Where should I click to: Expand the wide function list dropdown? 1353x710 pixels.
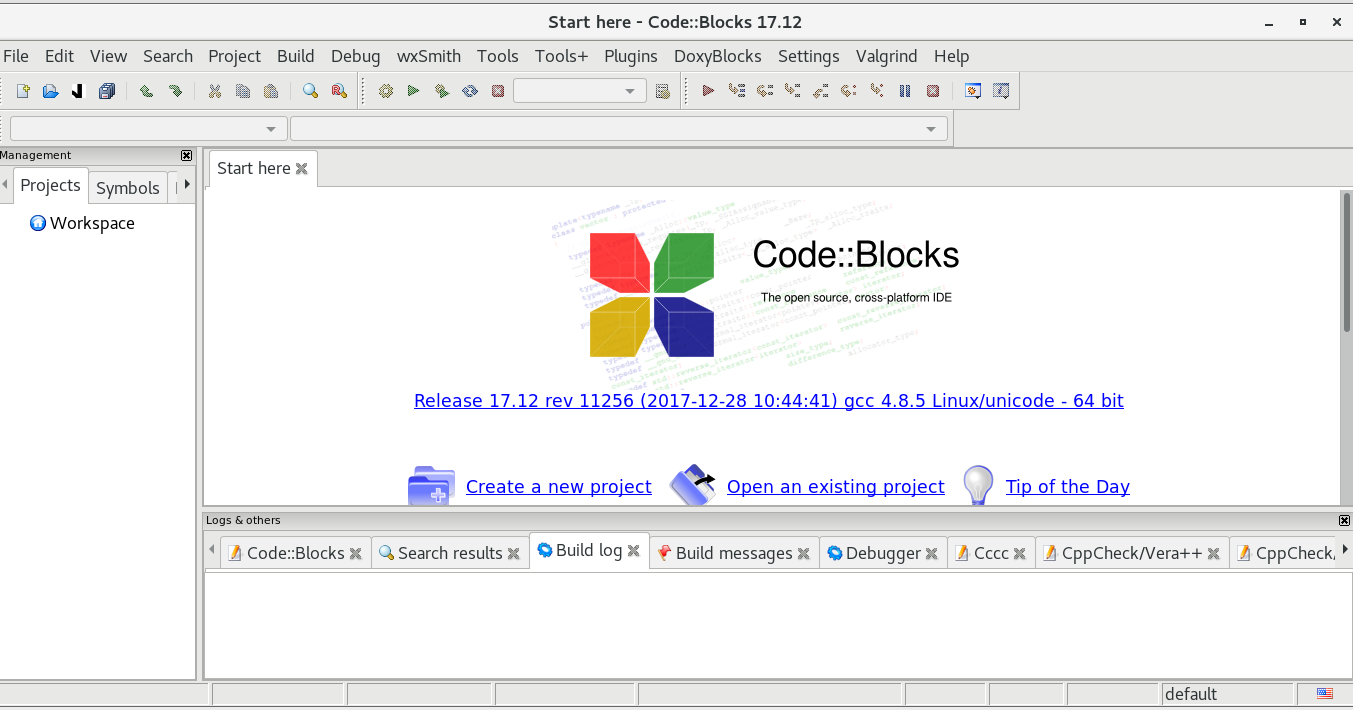click(617, 129)
